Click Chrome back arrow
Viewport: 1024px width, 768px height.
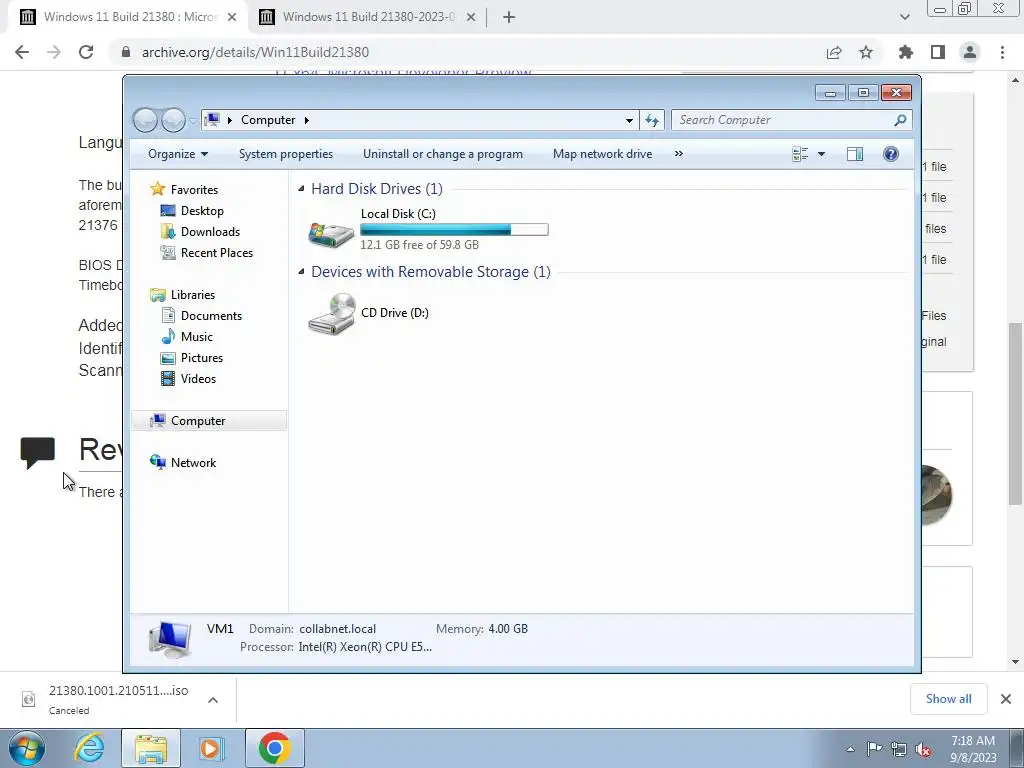[x=22, y=52]
